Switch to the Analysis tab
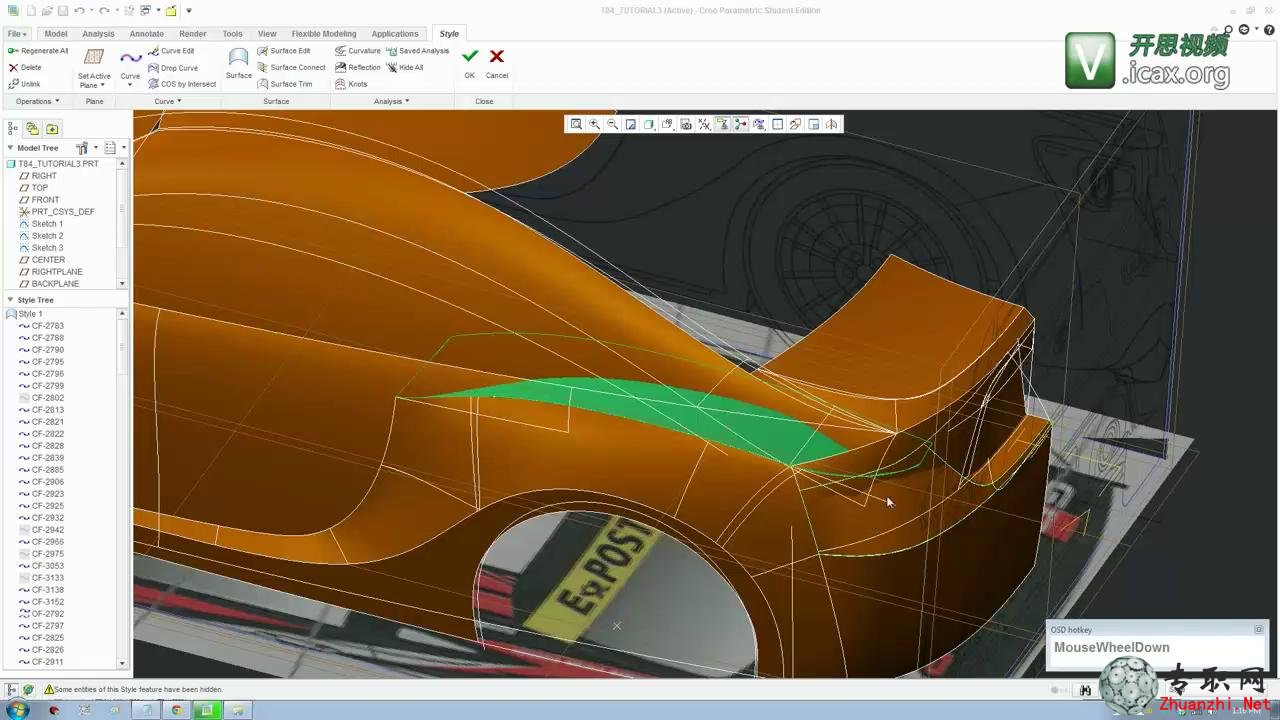Screen dimensions: 1280x720 point(98,34)
